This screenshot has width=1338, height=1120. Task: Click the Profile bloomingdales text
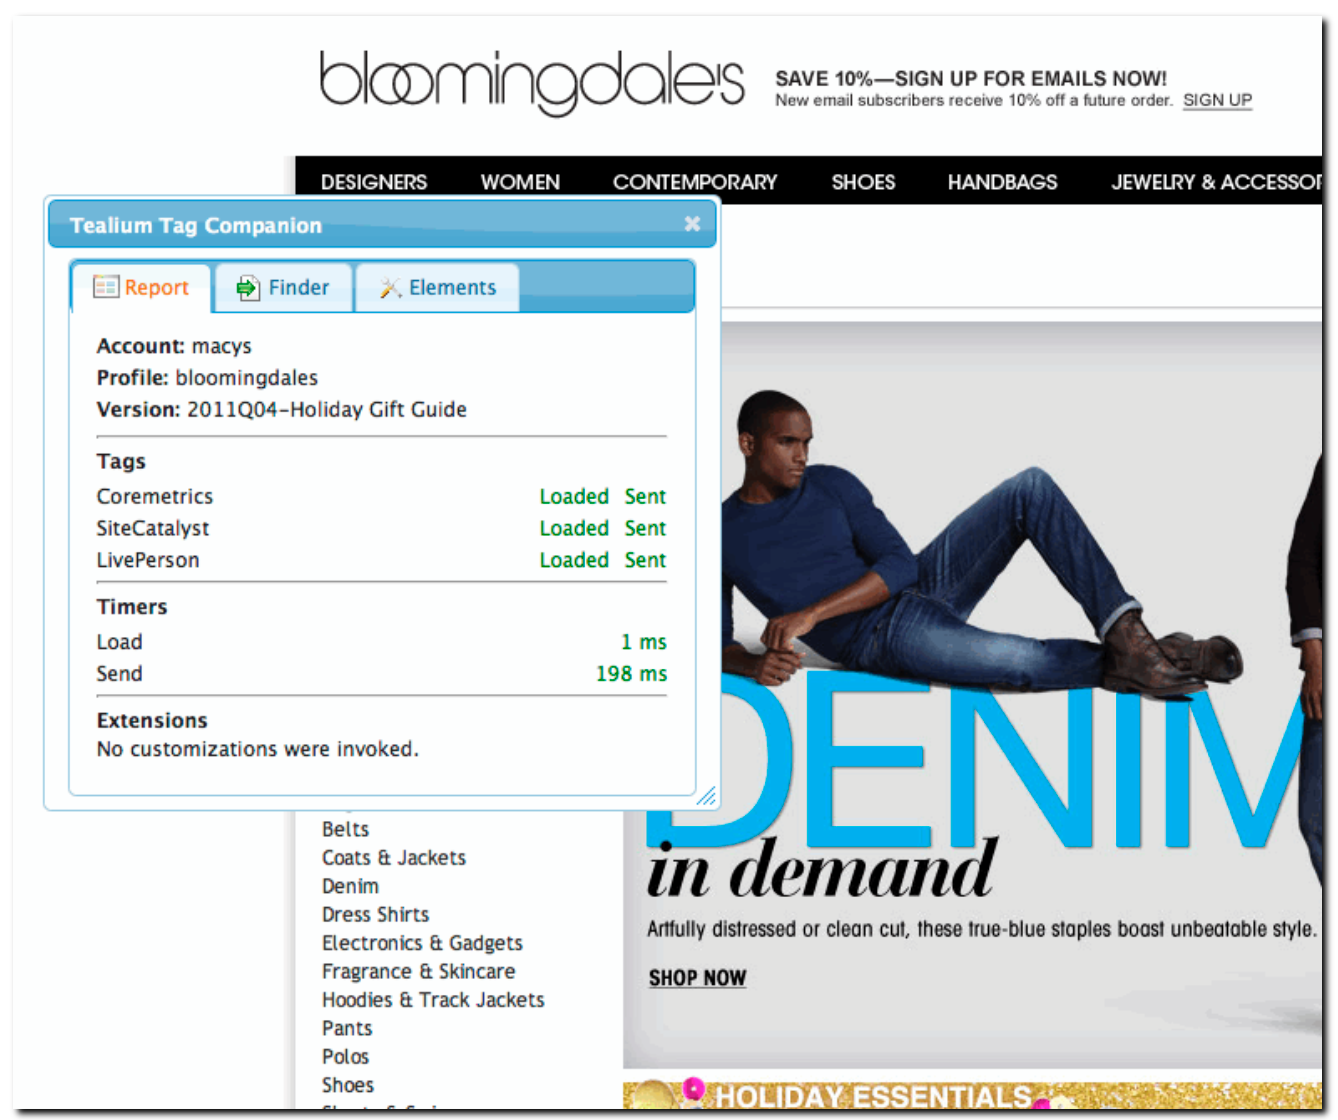pyautogui.click(x=207, y=378)
